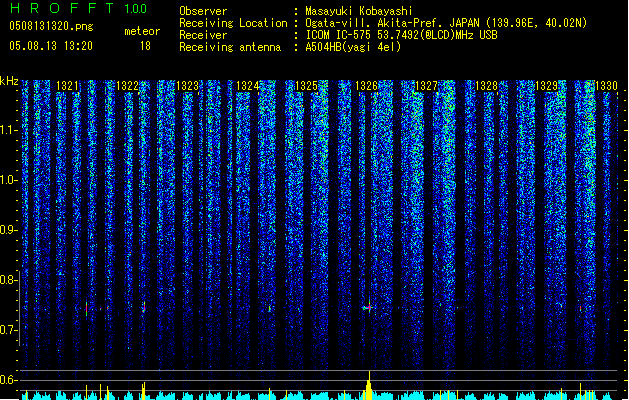Screen dimensions: 629x400
Task: Click the 1325 time marker
Action: click(x=306, y=86)
